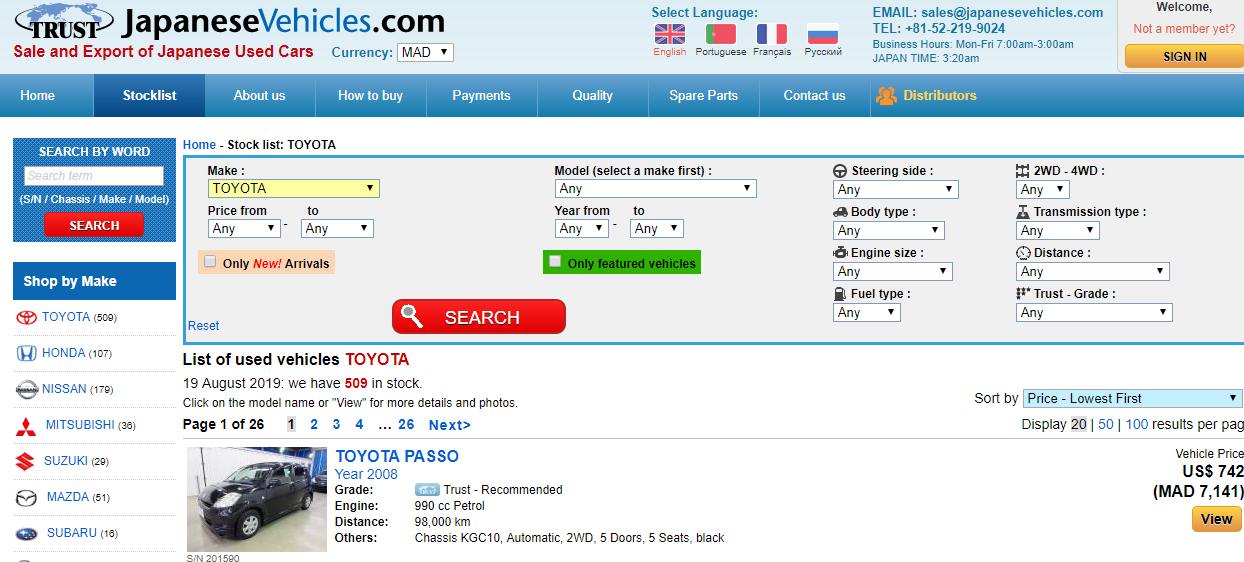Image resolution: width=1244 pixels, height=562 pixels.
Task: Click the stars icon by Trust - Grade
Action: pyautogui.click(x=1023, y=294)
